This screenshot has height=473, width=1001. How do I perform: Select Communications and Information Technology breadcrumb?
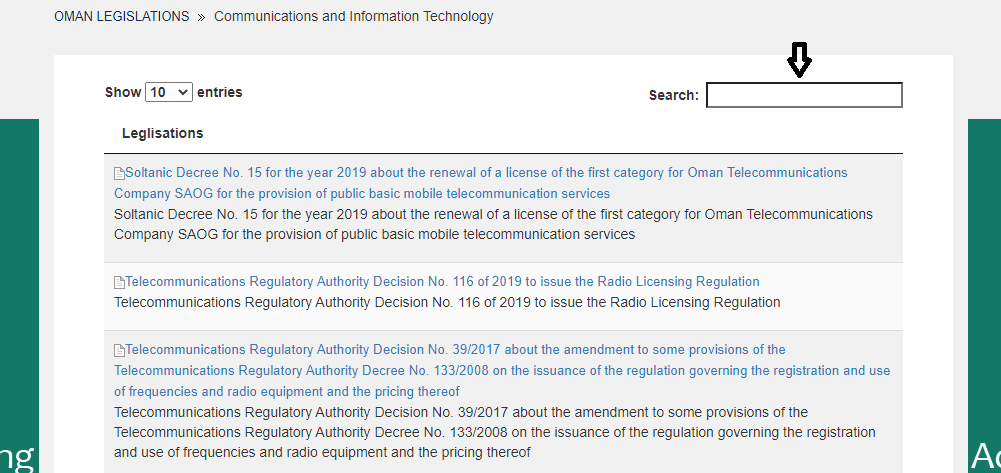[353, 17]
